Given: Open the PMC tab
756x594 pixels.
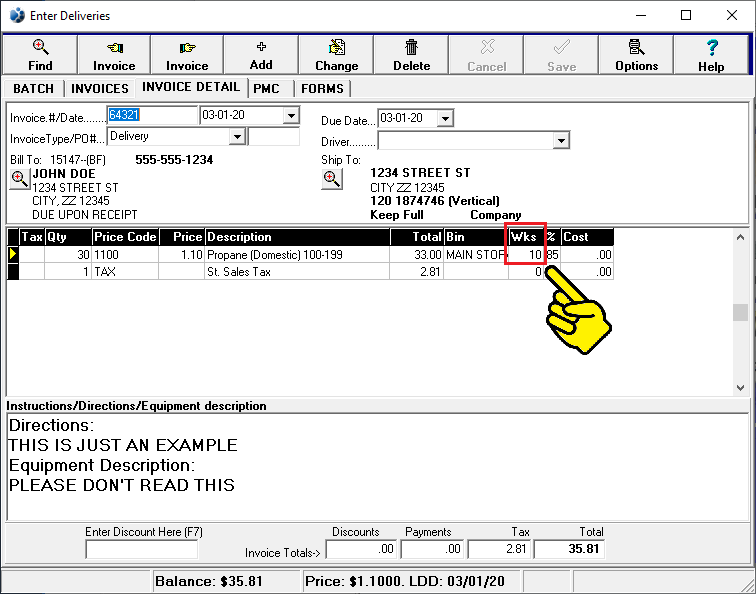Looking at the screenshot, I should pos(266,89).
